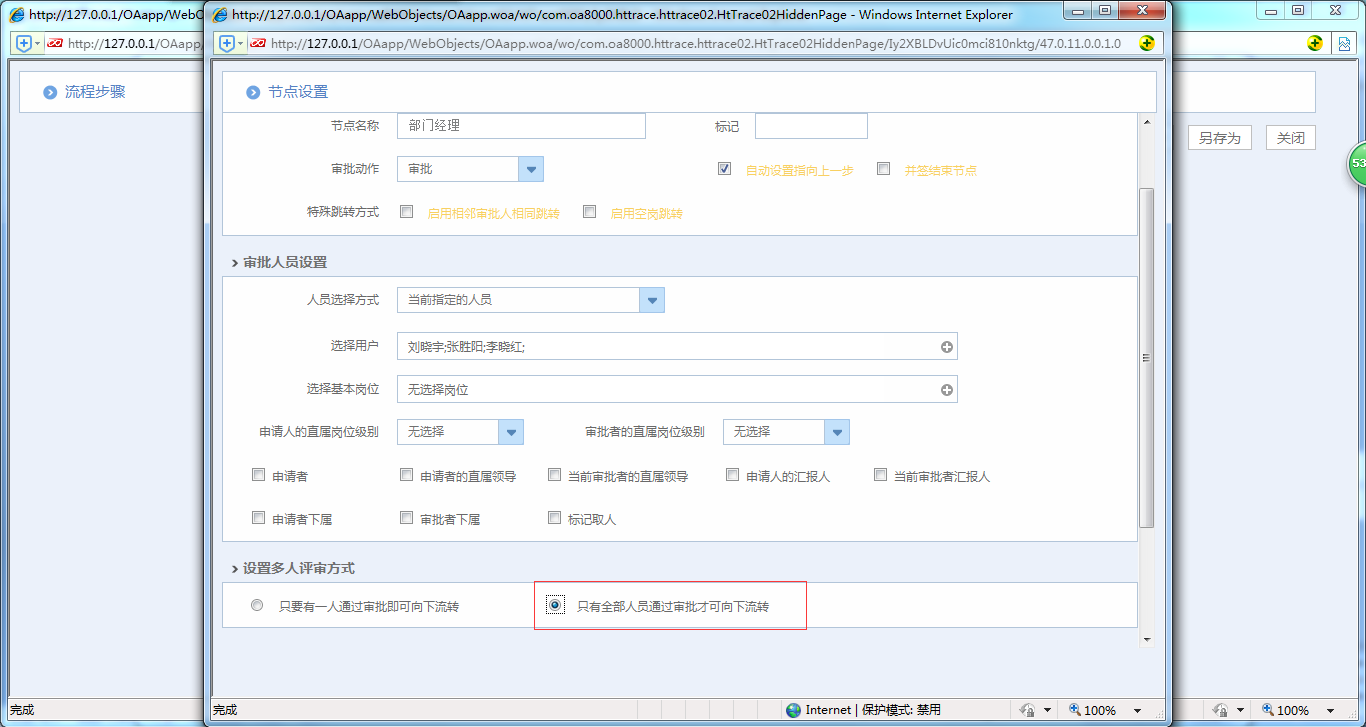This screenshot has height=727, width=1366.
Task: Tick the 申请者 checkbox
Action: pyautogui.click(x=258, y=475)
